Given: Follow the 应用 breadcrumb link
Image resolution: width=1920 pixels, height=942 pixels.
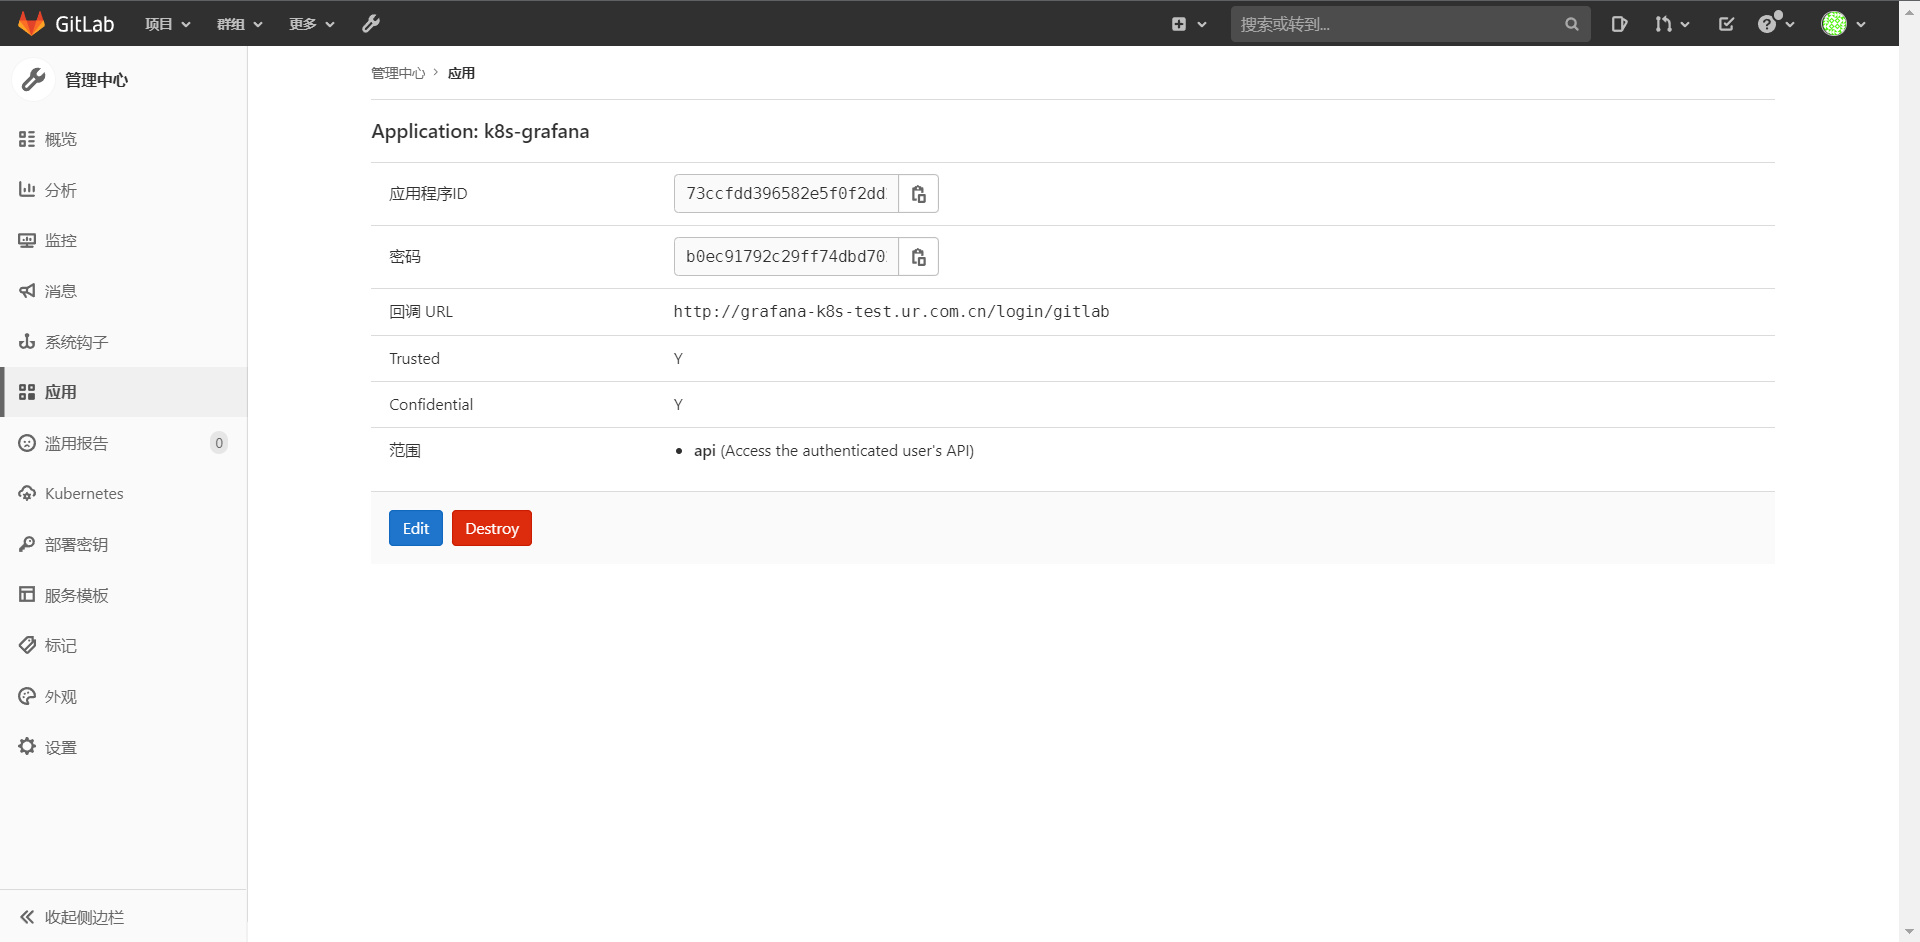Looking at the screenshot, I should point(461,73).
